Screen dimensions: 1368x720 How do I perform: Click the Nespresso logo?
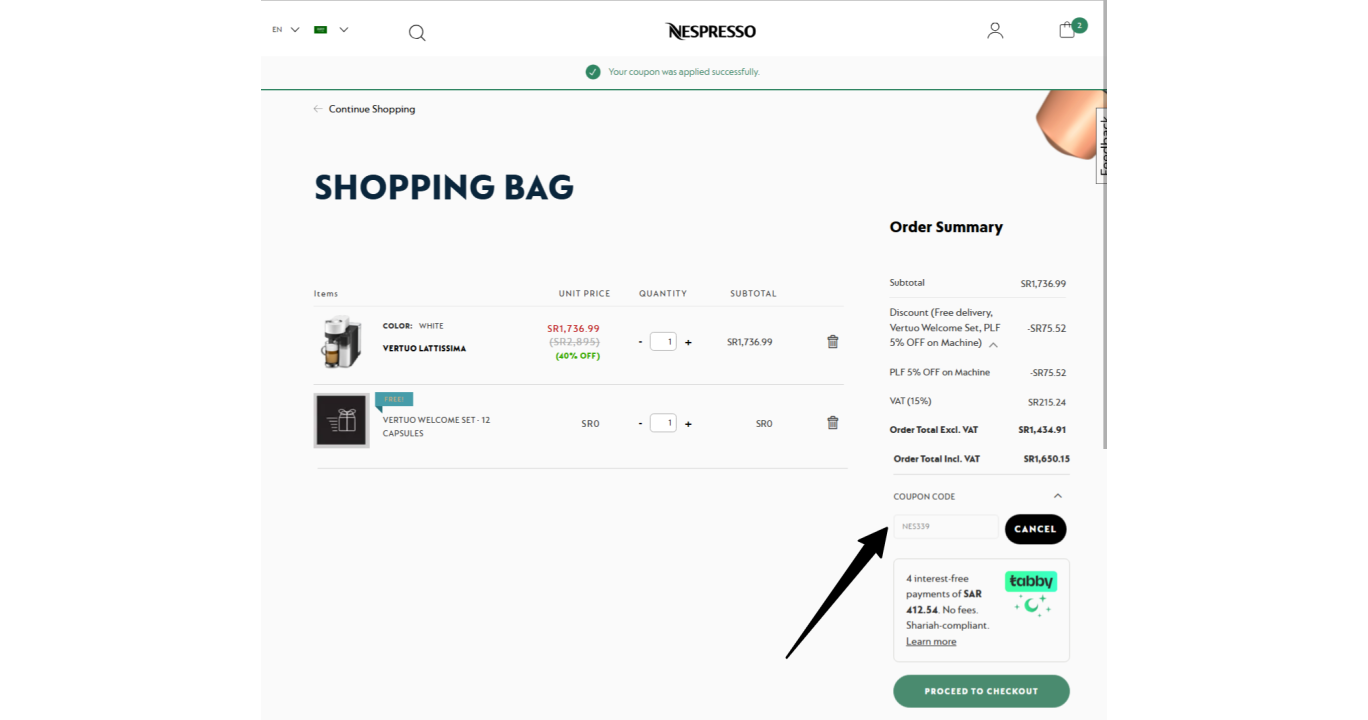(x=711, y=31)
